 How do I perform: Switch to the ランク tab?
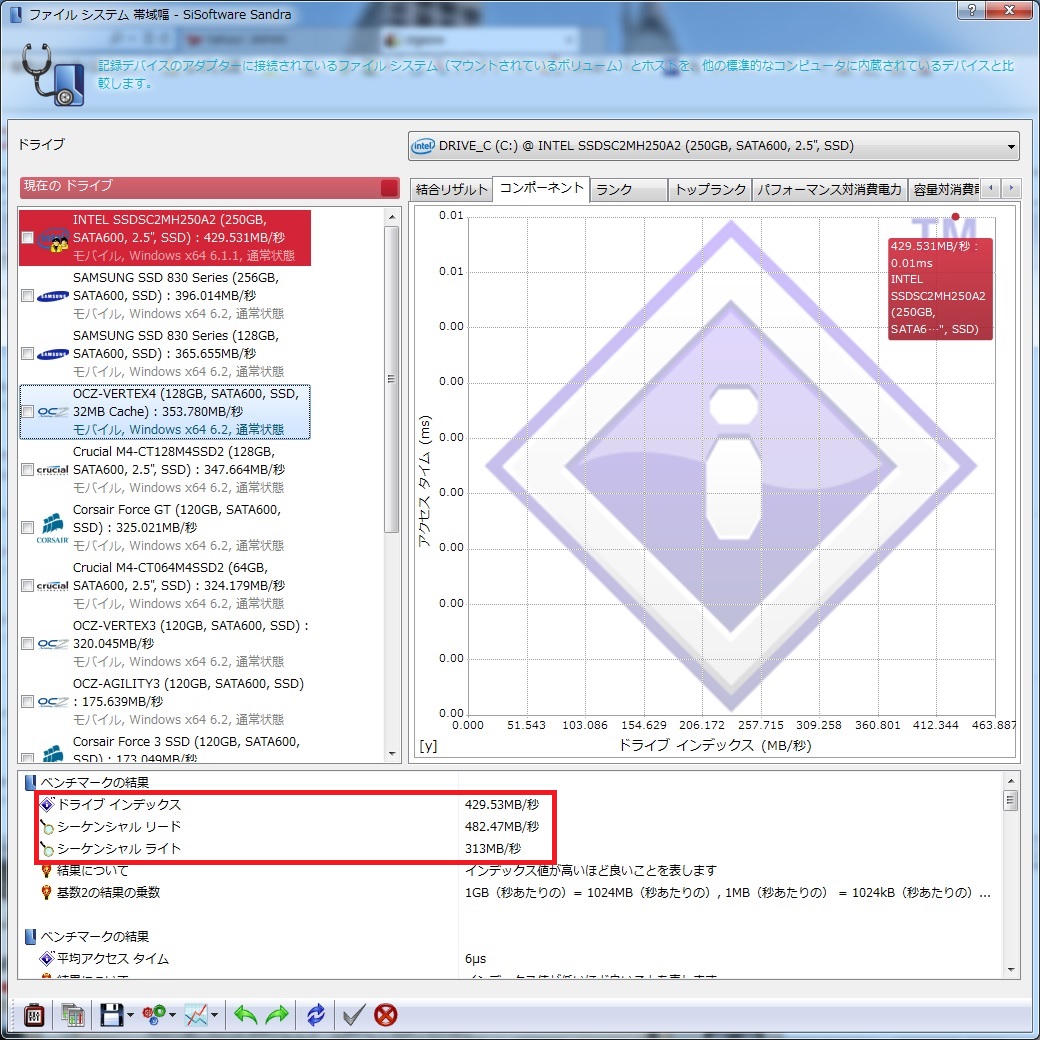pos(629,190)
